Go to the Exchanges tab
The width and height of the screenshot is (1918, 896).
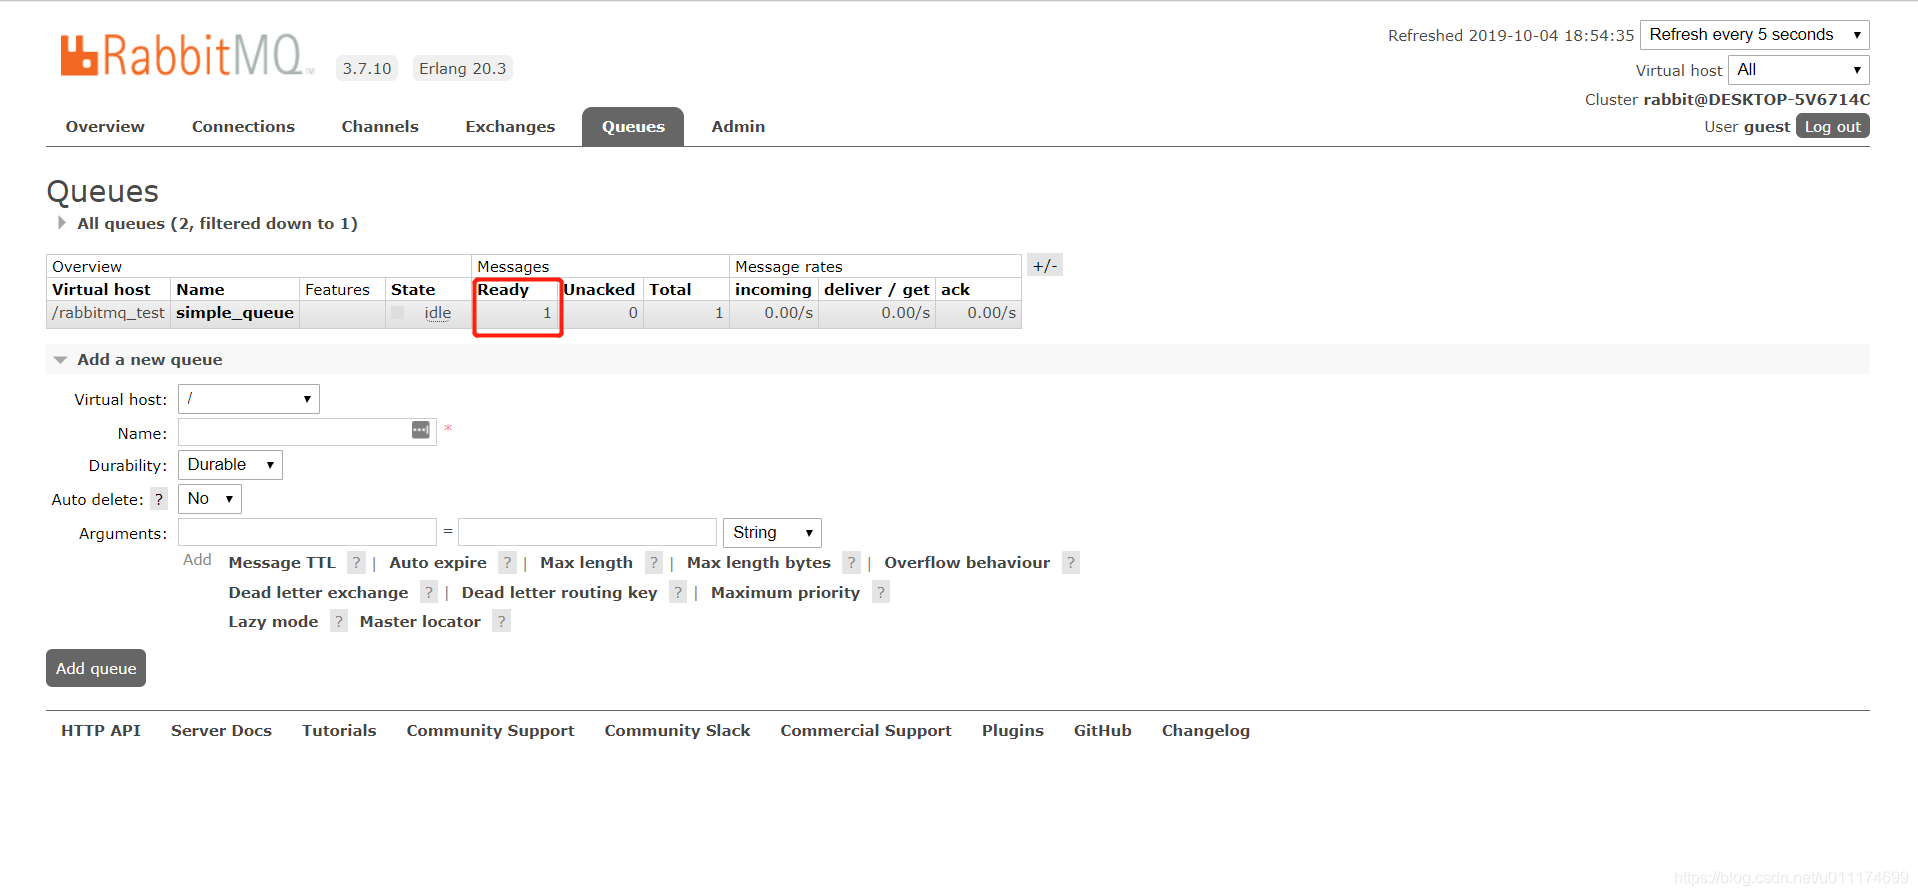click(x=510, y=127)
